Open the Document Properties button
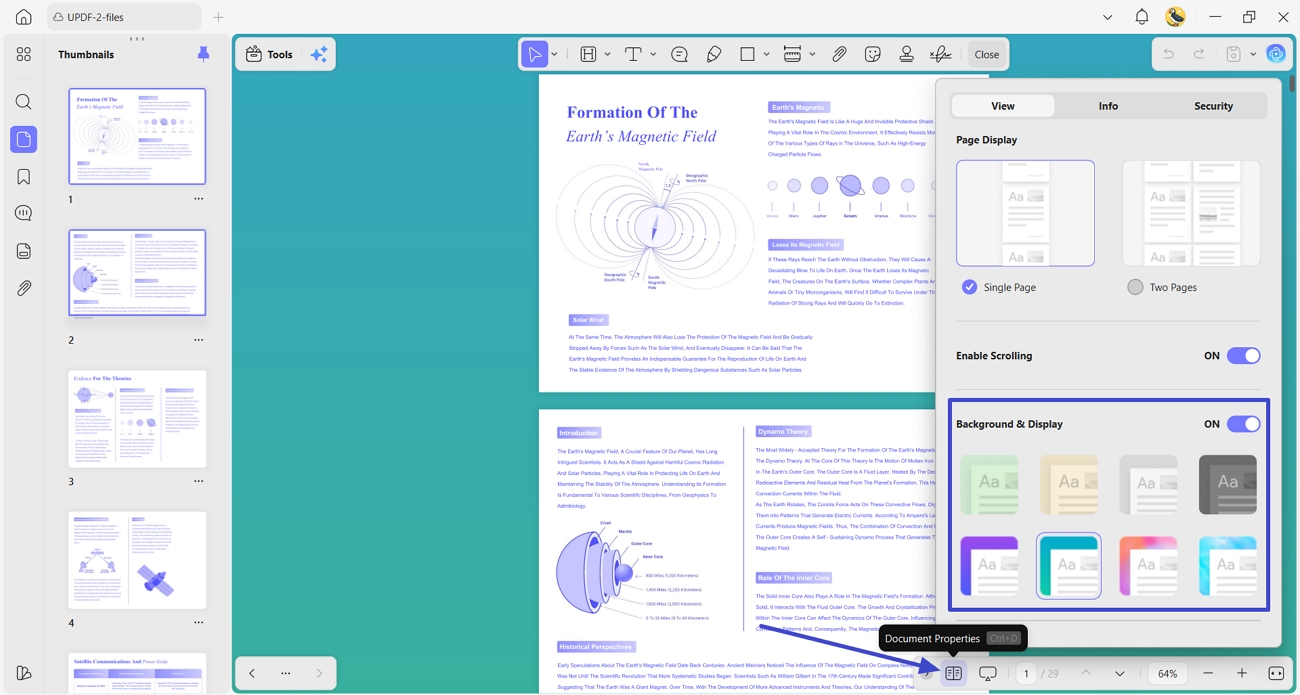 954,674
